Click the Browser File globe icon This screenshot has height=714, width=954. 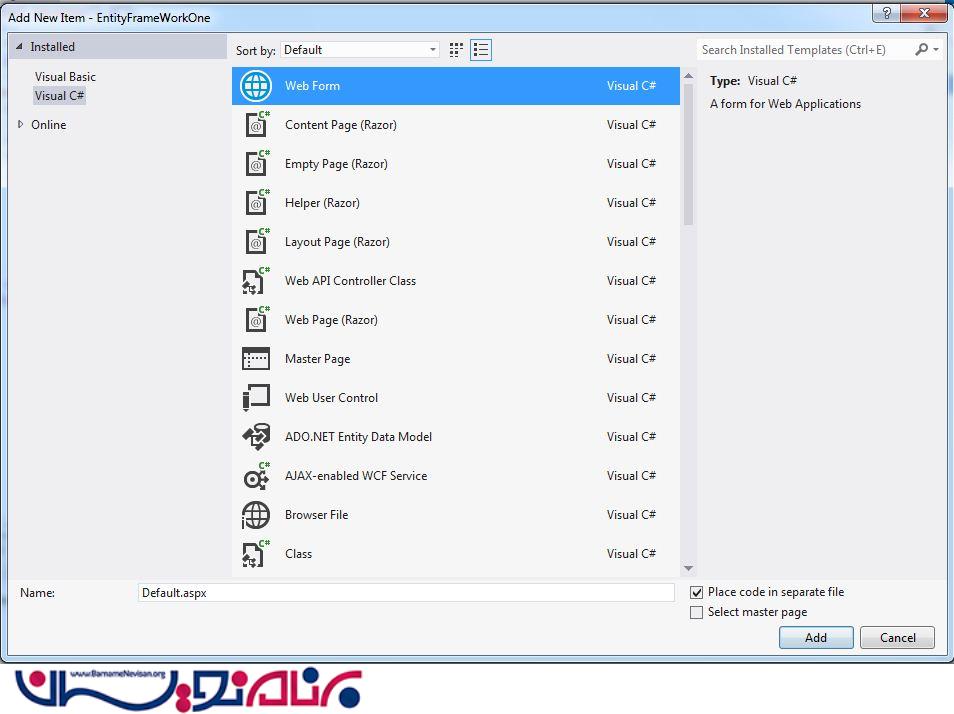pos(256,515)
